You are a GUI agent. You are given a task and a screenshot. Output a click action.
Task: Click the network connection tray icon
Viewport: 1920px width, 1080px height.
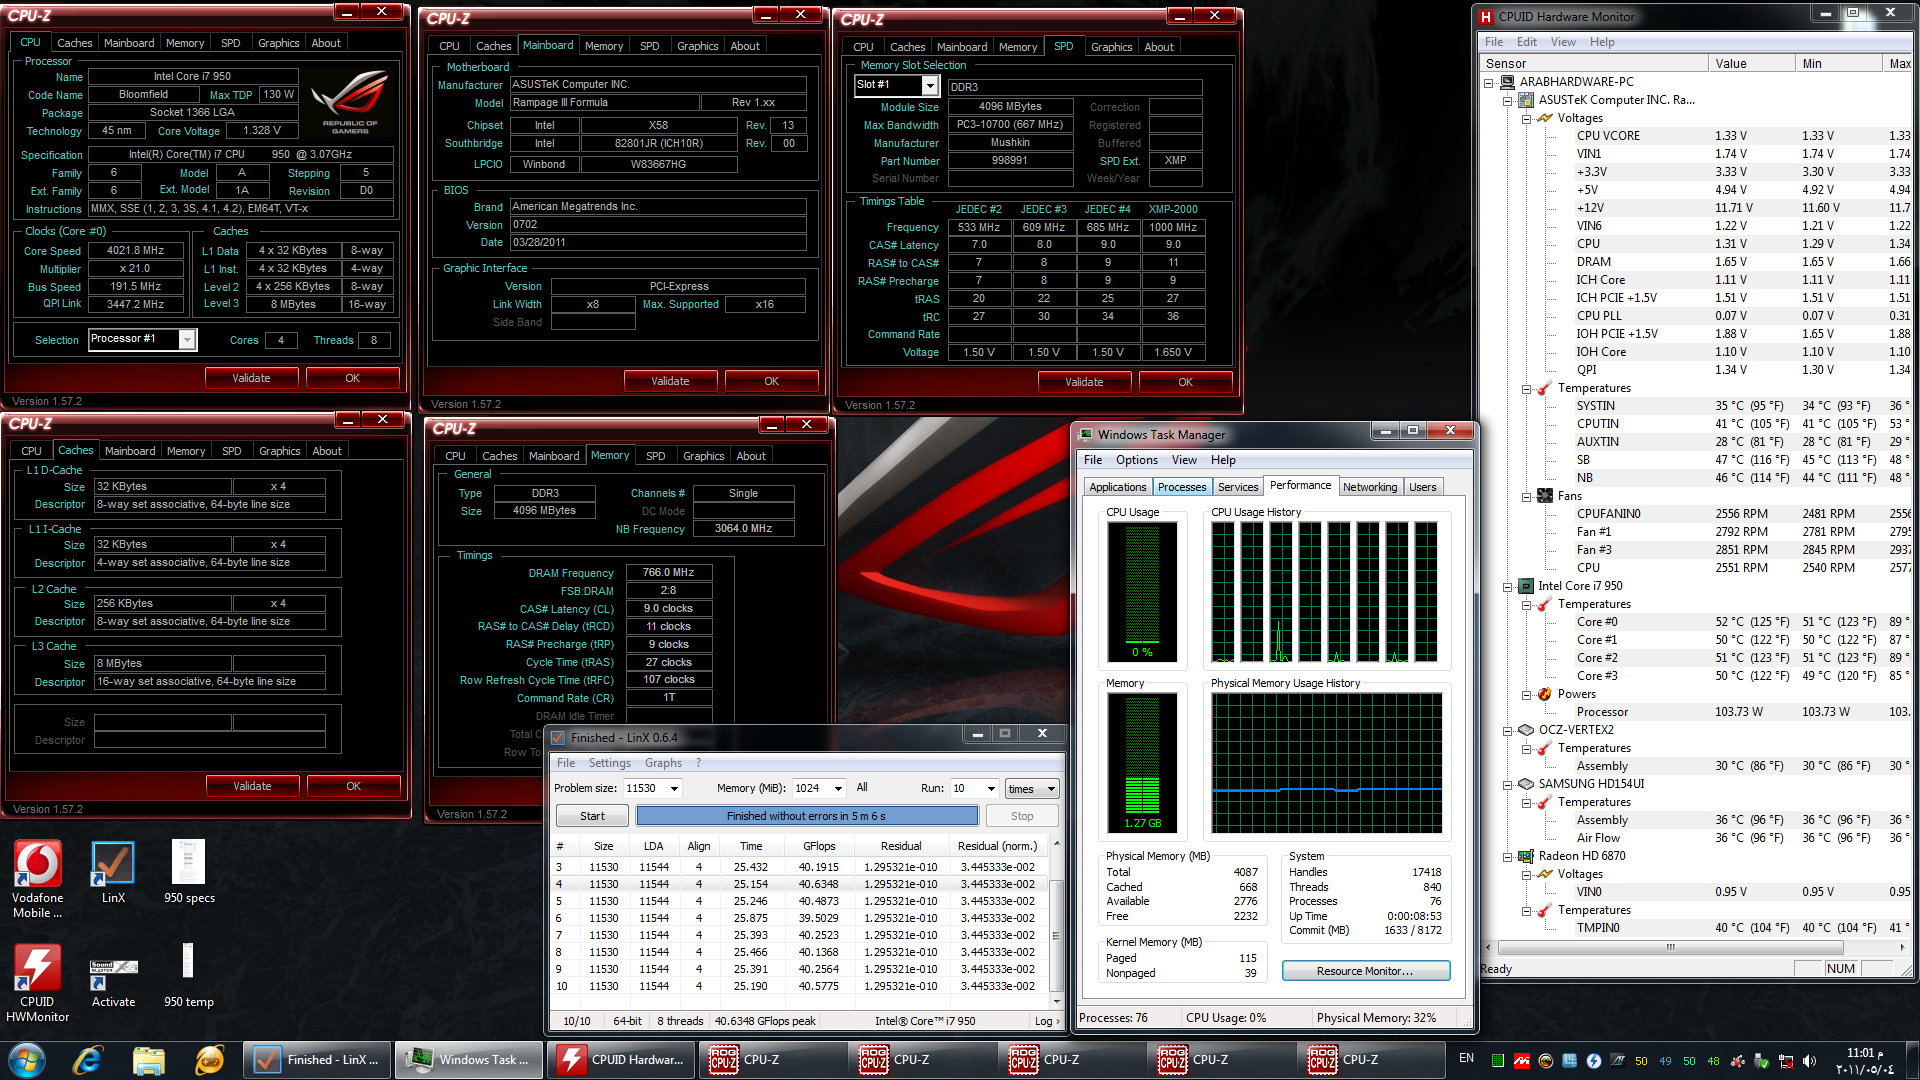pos(1786,1060)
